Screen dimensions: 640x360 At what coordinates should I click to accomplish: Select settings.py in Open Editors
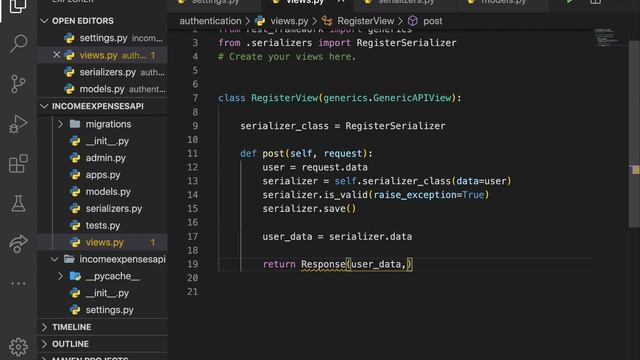[102, 38]
